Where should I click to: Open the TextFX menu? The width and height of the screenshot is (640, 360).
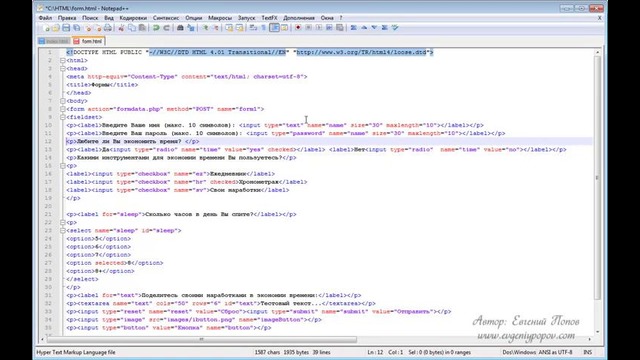[x=269, y=18]
